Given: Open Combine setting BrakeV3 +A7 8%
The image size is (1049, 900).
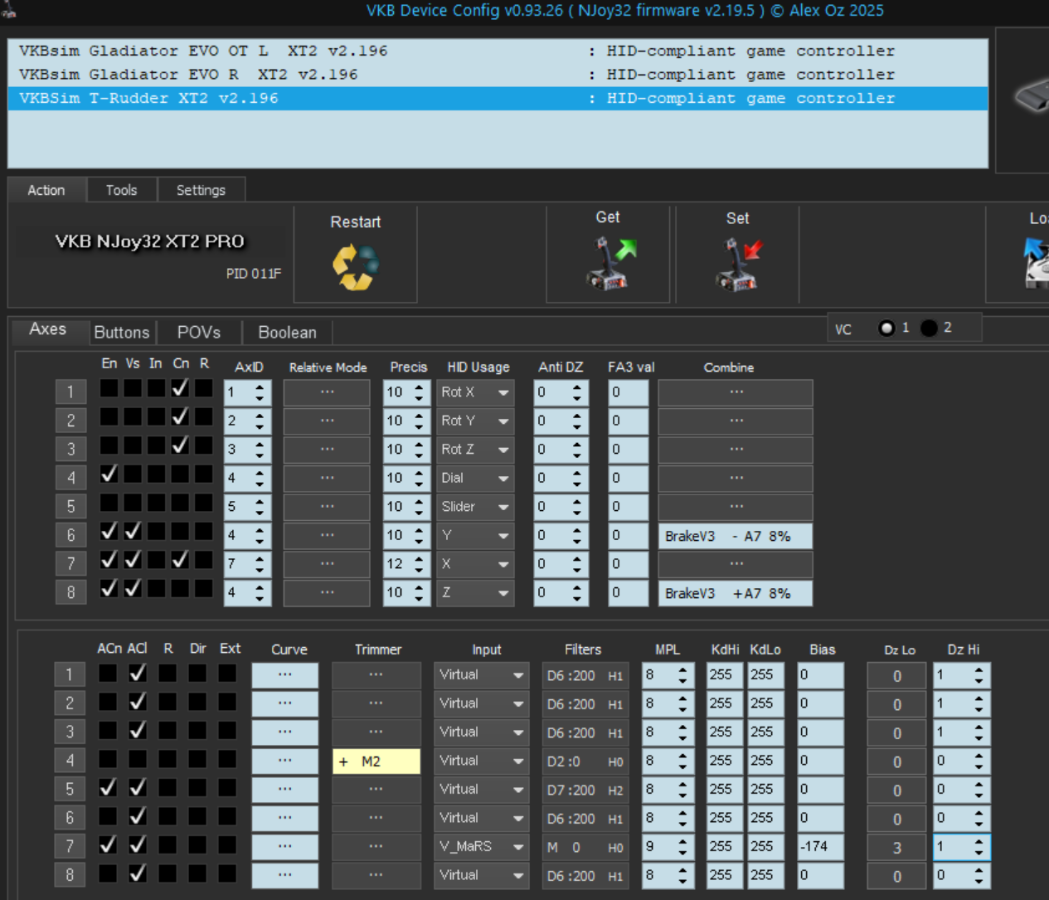Looking at the screenshot, I should pyautogui.click(x=735, y=594).
